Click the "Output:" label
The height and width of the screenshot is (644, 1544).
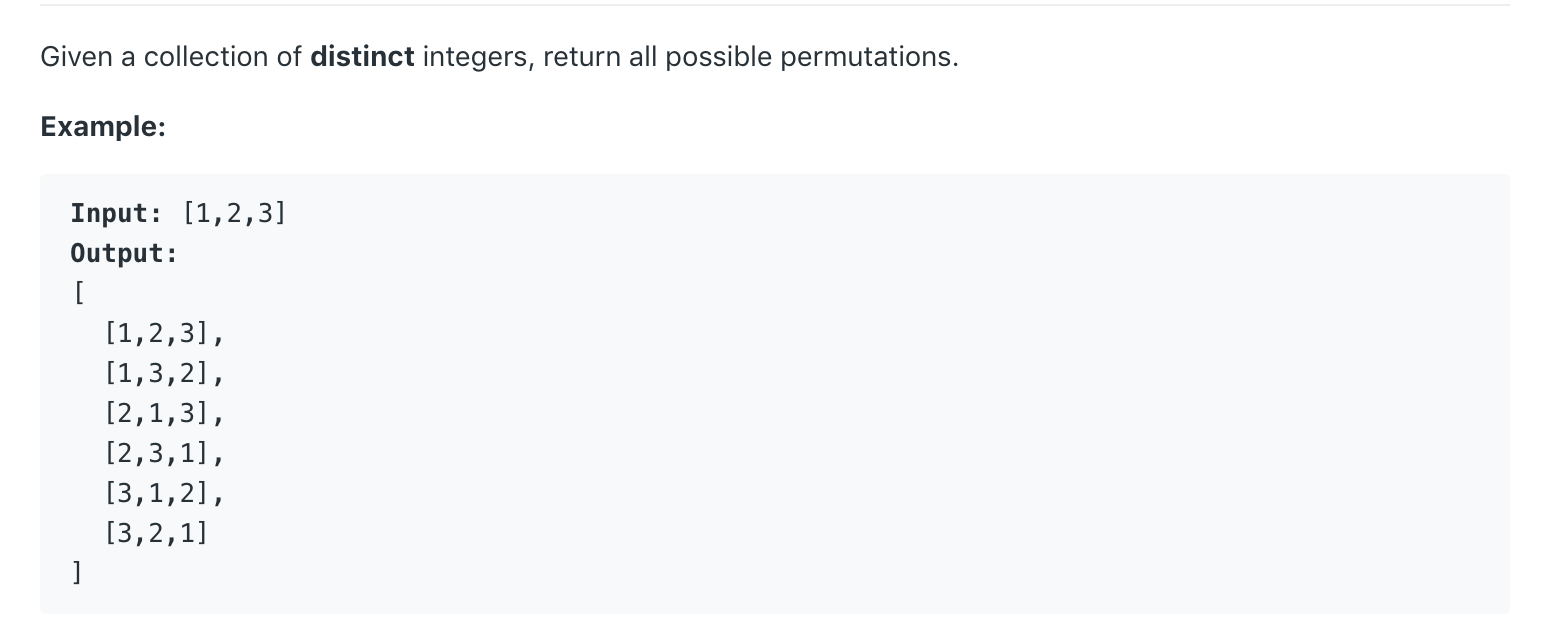124,253
